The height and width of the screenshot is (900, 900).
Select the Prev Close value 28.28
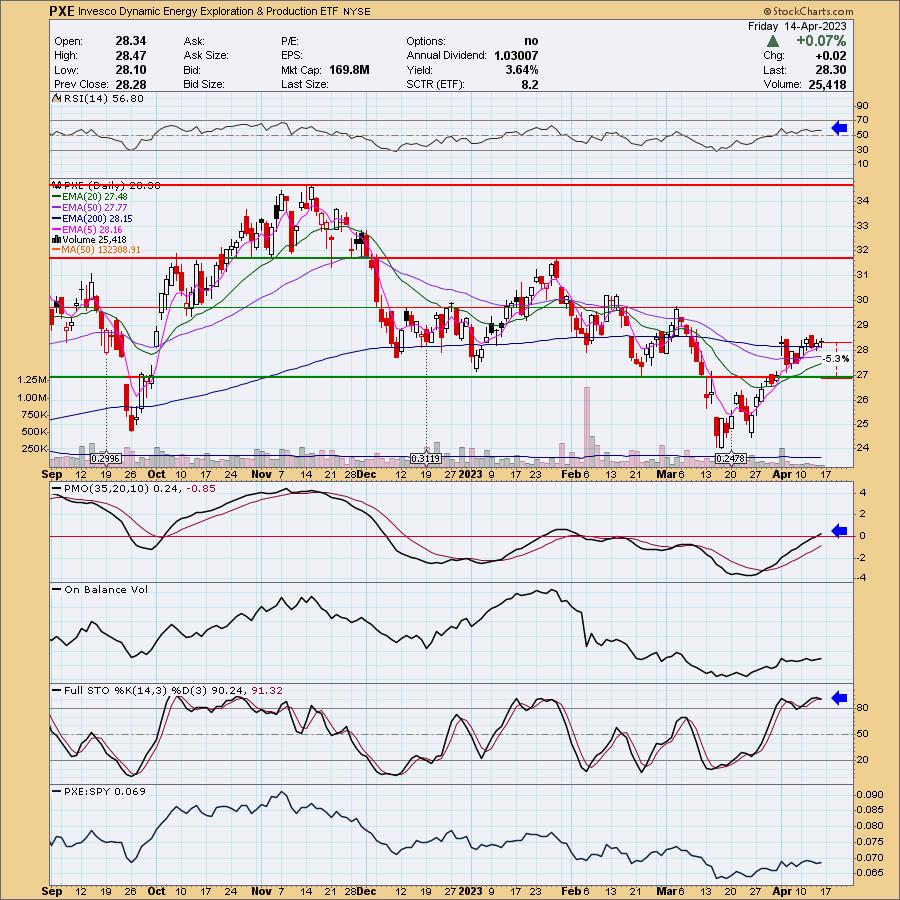[x=131, y=84]
